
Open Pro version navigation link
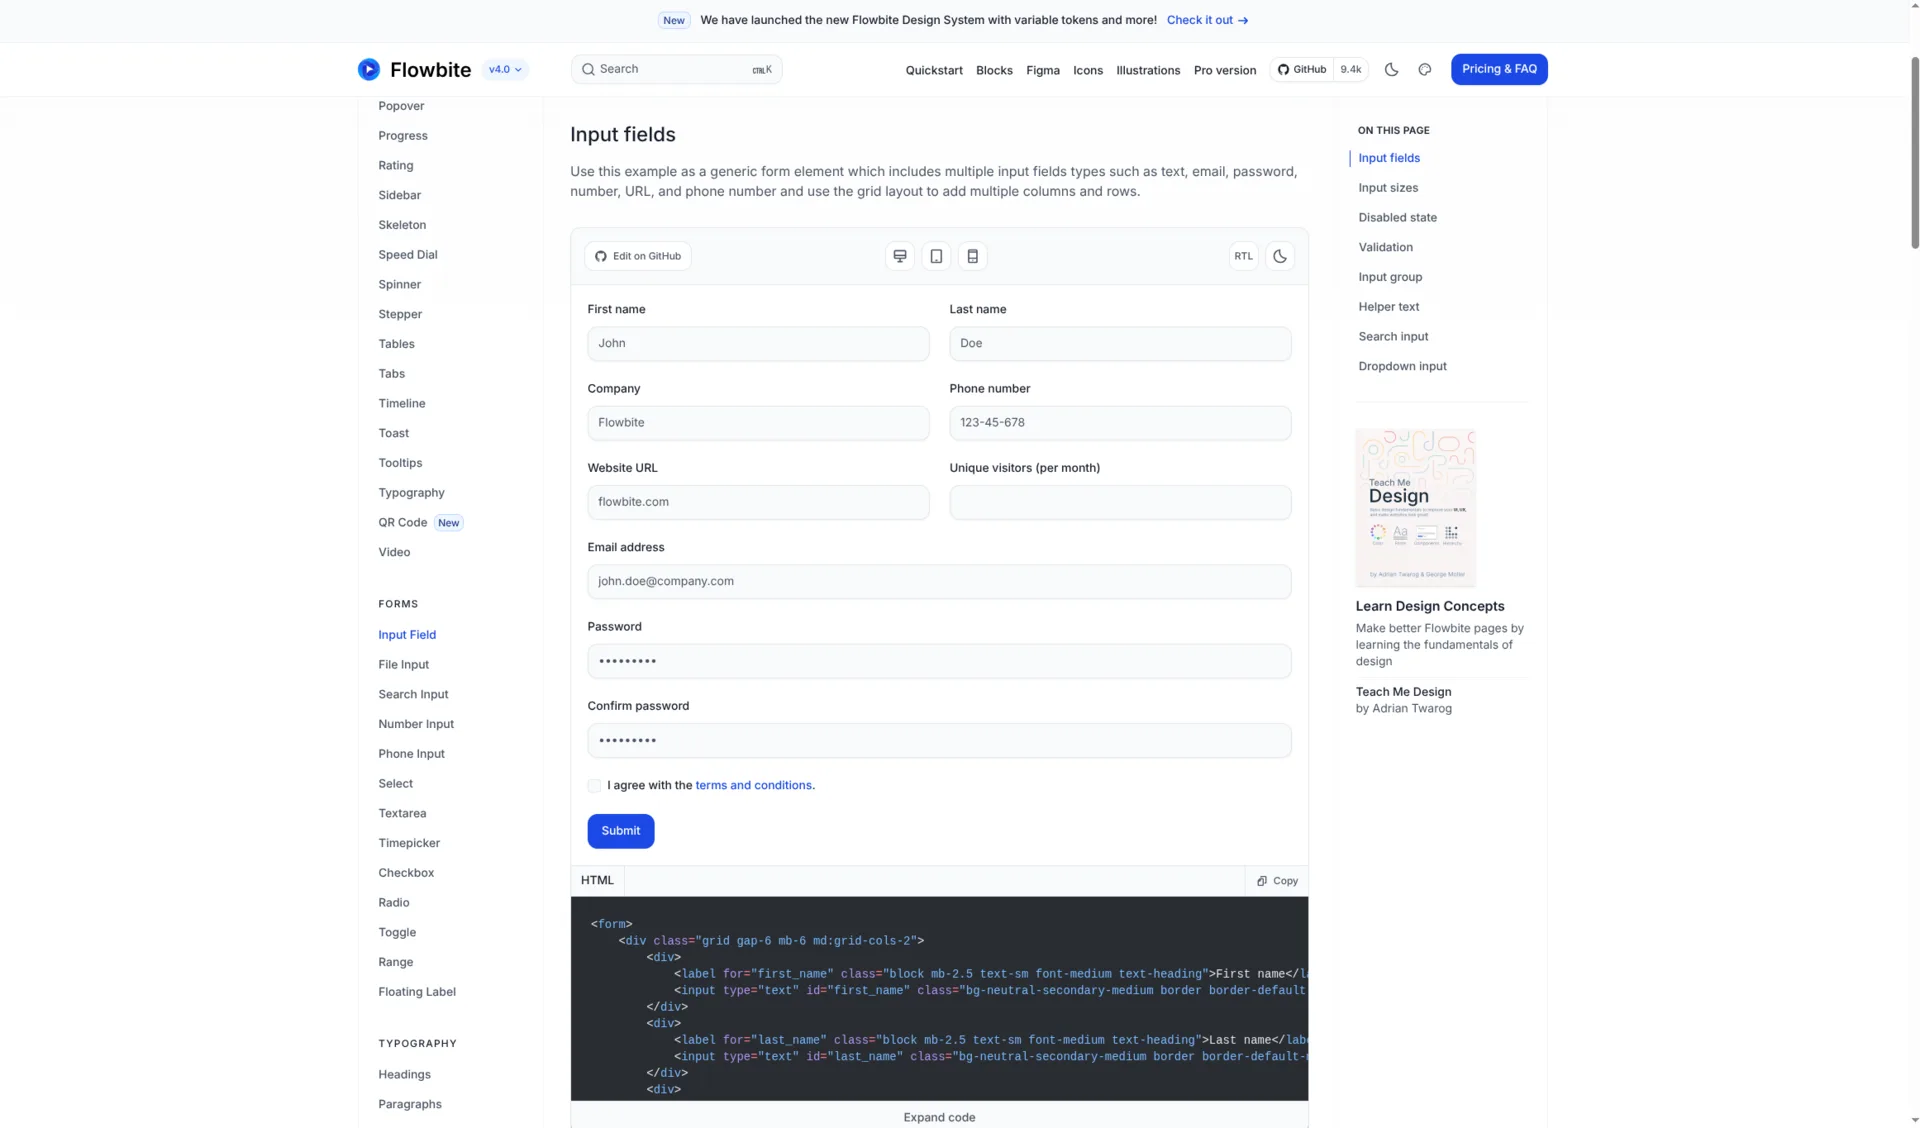[x=1225, y=70]
